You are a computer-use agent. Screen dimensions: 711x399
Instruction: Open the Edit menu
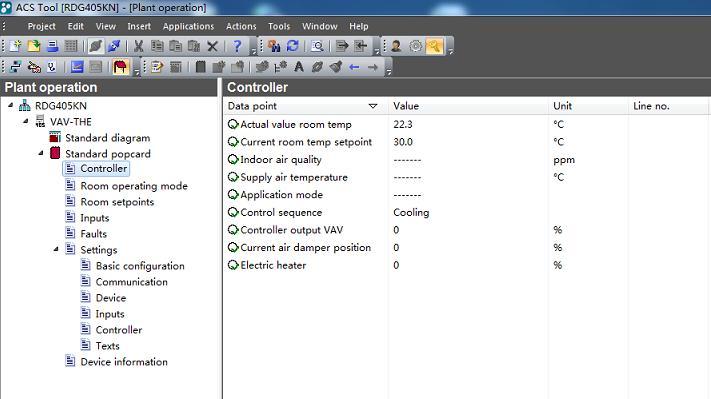tap(76, 26)
